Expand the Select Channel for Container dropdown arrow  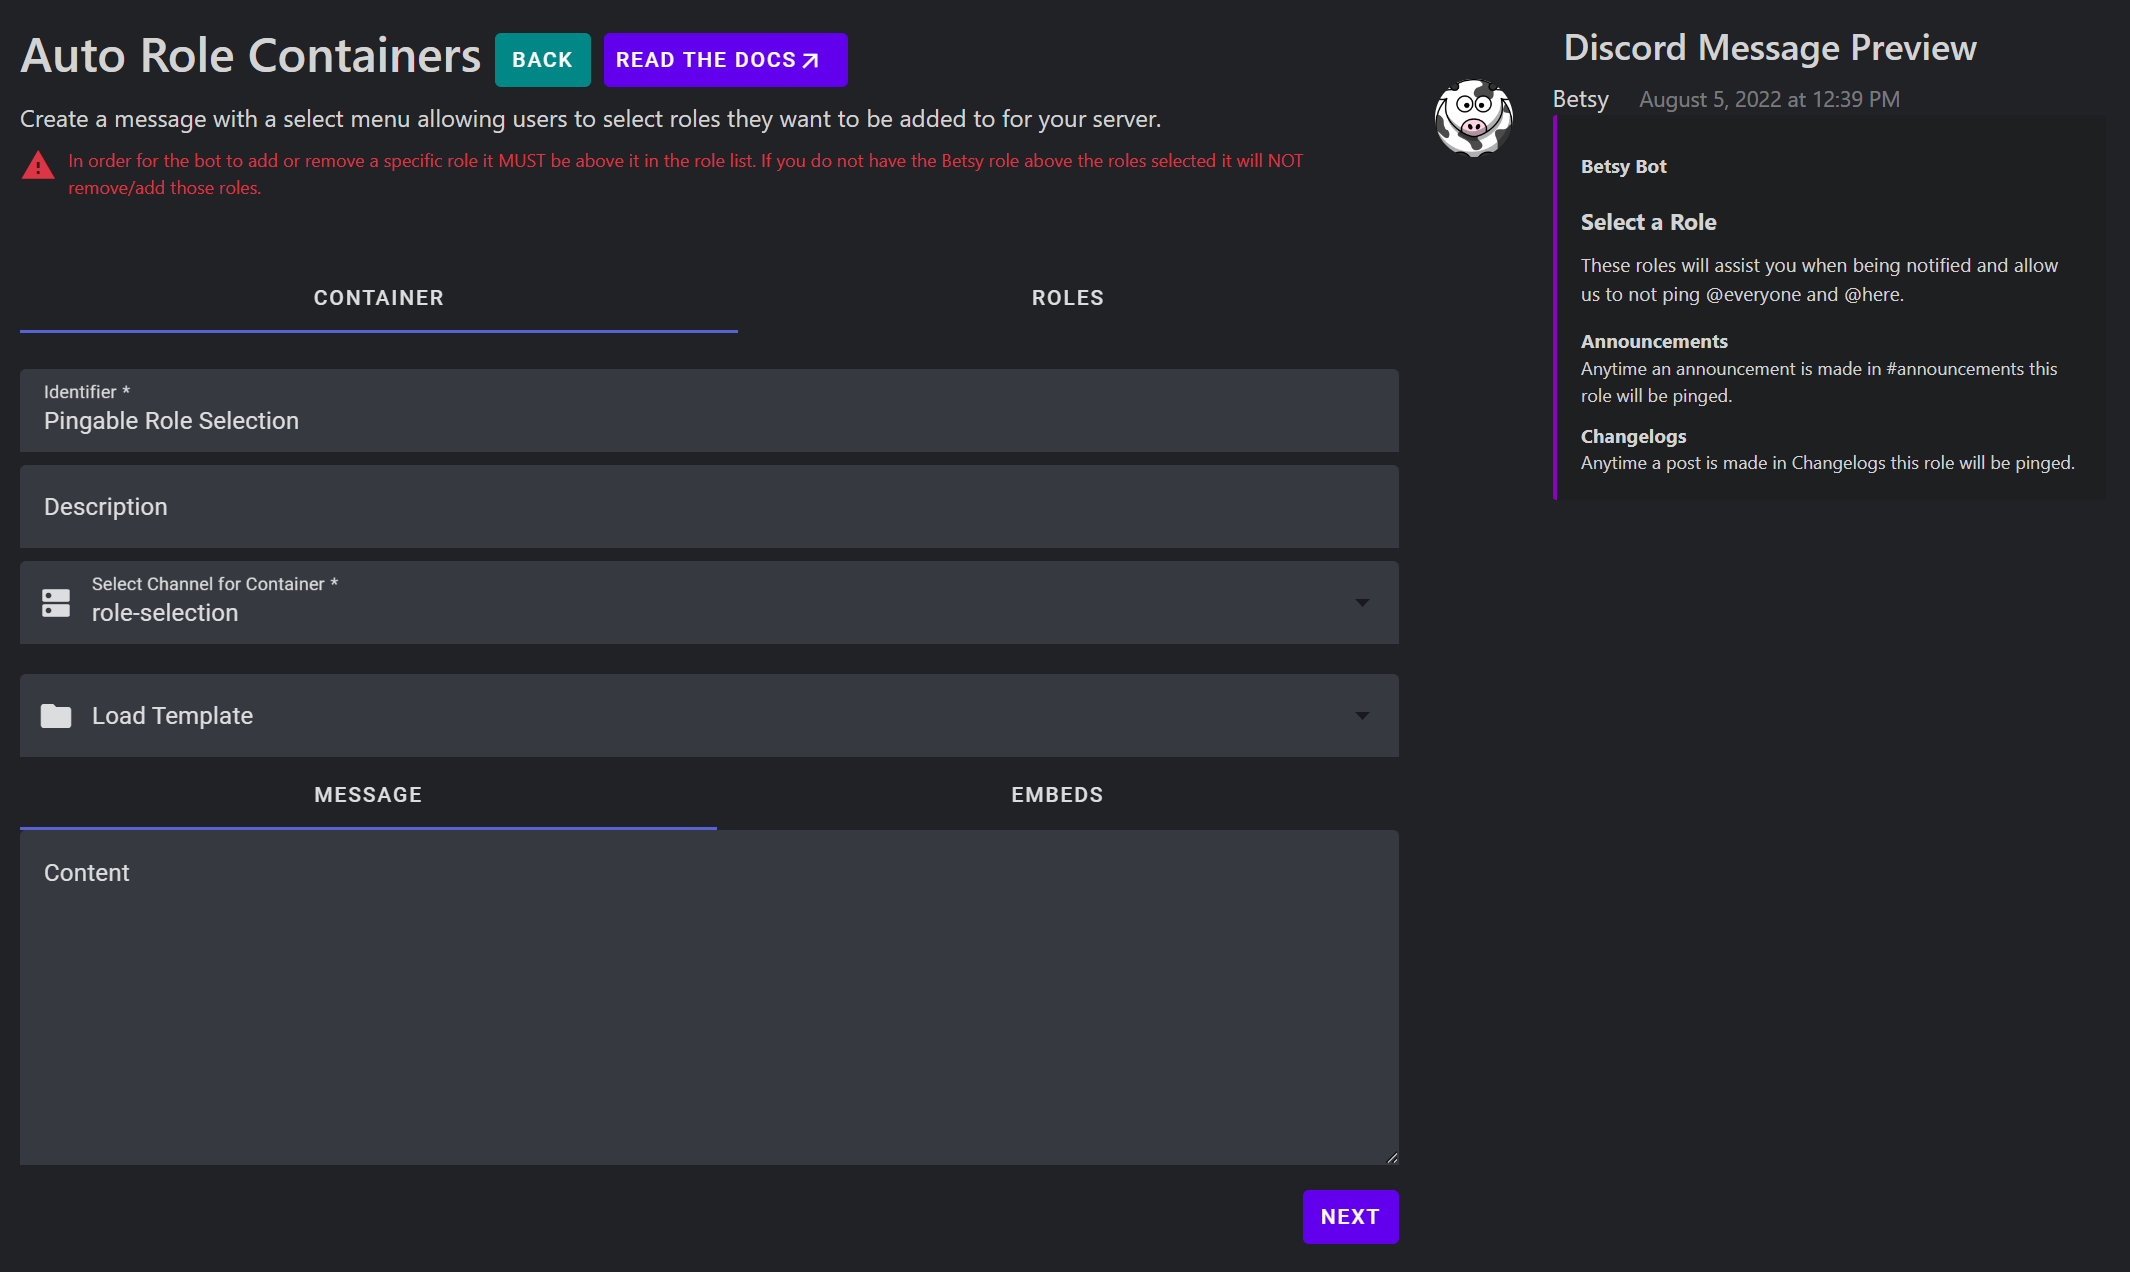[1362, 602]
